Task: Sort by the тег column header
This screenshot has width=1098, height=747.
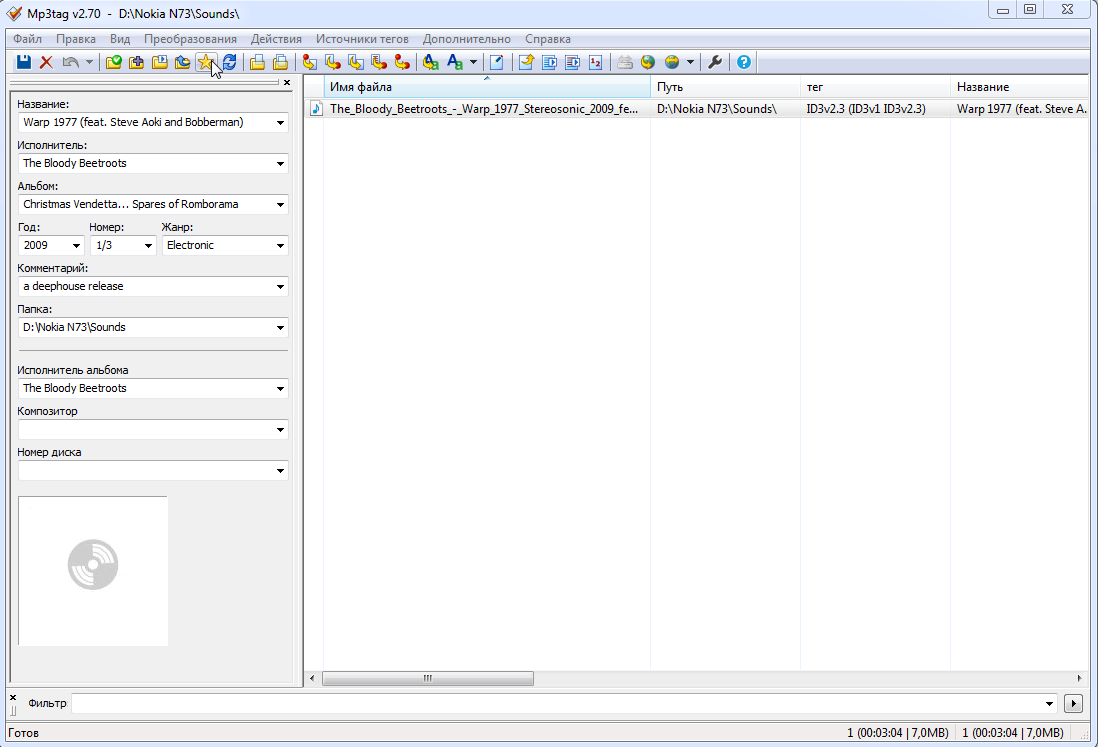Action: [x=875, y=87]
